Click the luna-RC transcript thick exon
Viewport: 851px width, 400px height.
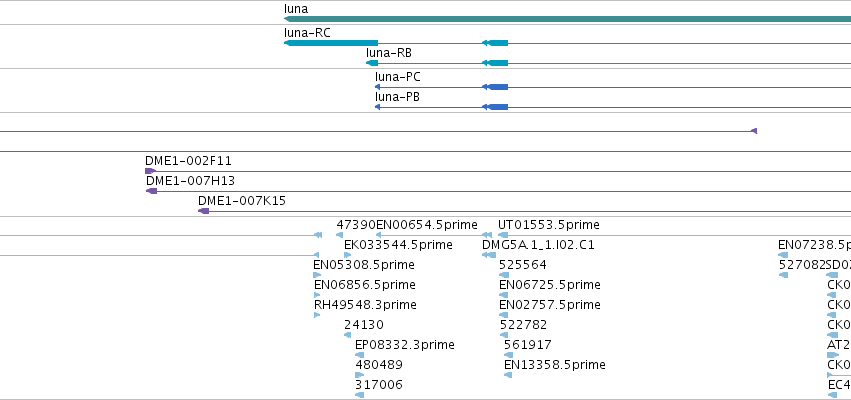(331, 43)
